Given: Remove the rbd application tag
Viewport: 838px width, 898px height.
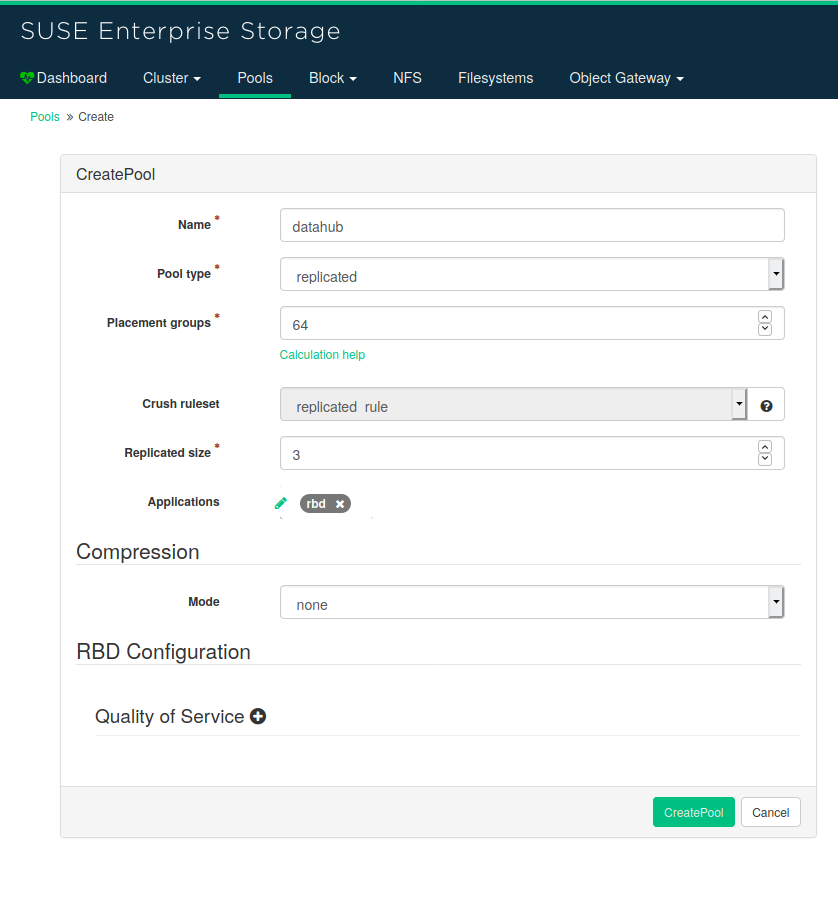Looking at the screenshot, I should [340, 504].
